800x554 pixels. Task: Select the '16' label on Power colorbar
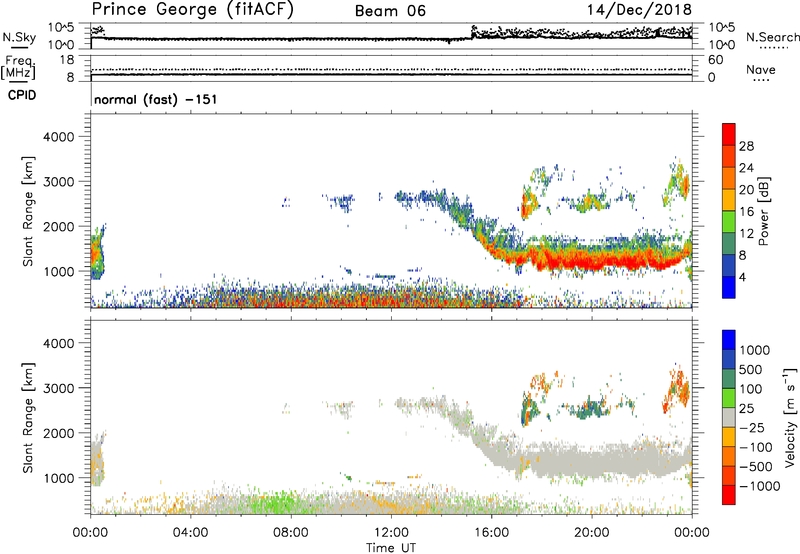point(746,212)
